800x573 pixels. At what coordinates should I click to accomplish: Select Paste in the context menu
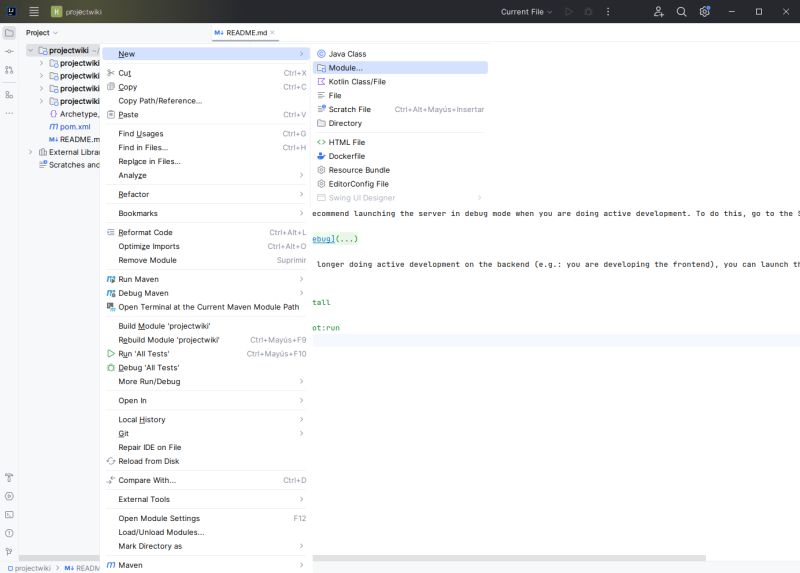[x=206, y=115]
